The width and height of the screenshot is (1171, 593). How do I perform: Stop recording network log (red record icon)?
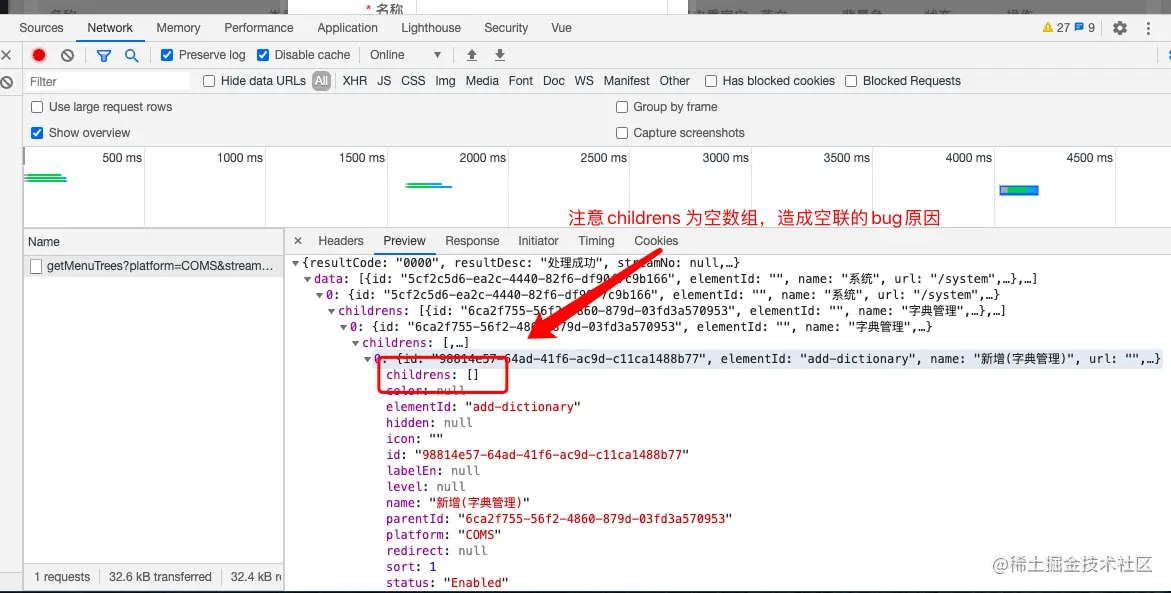point(39,55)
